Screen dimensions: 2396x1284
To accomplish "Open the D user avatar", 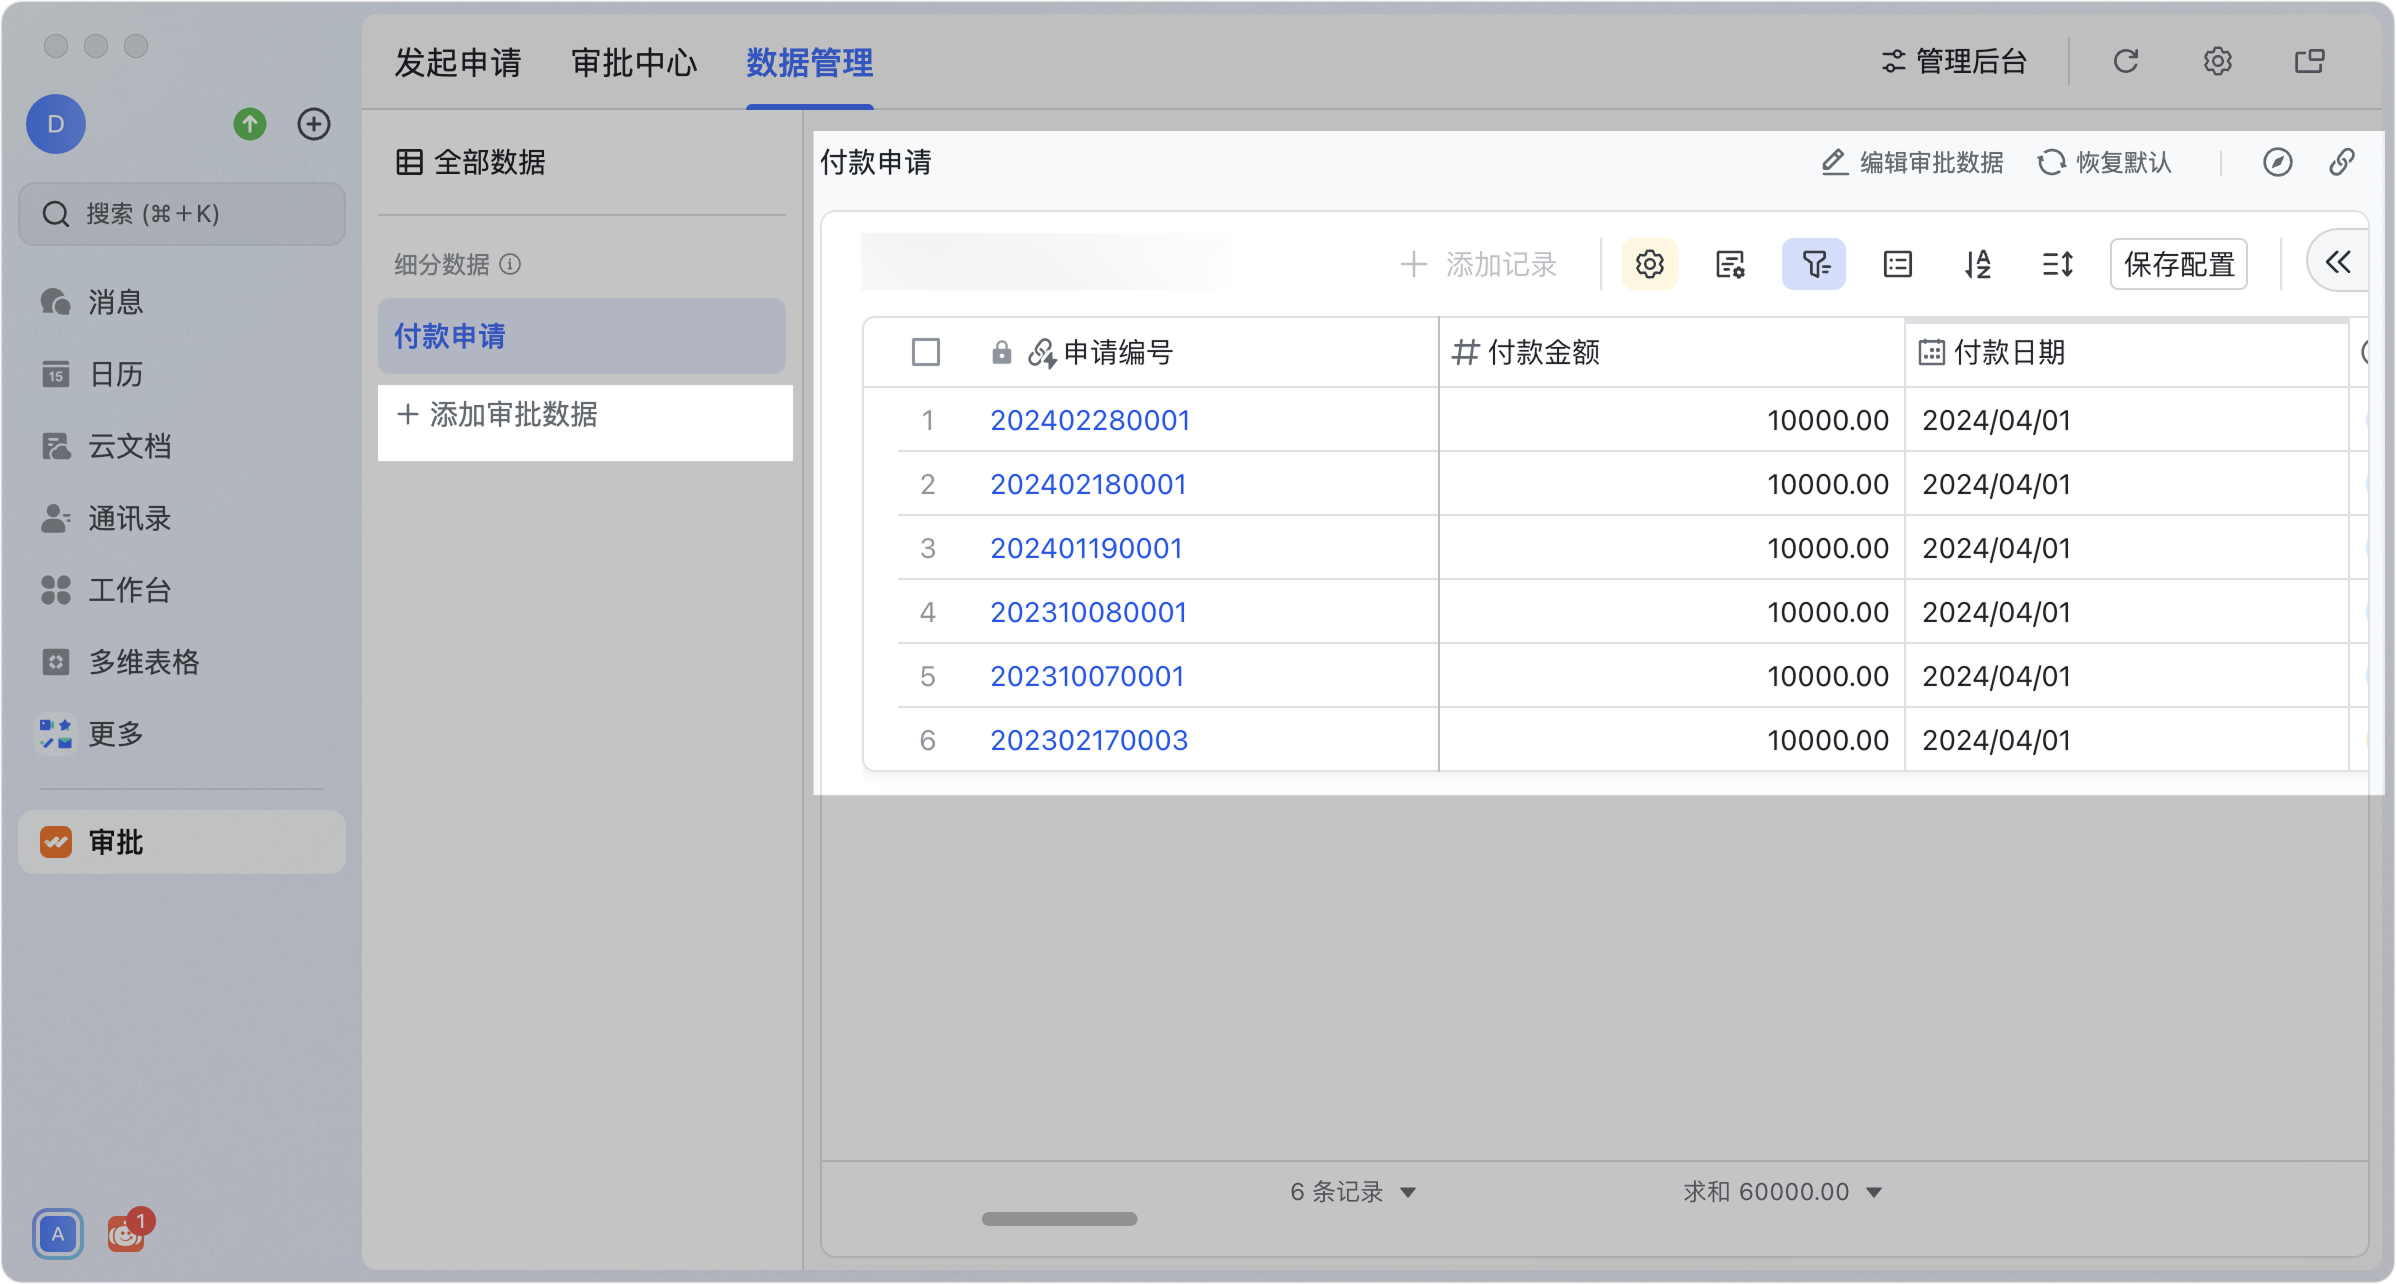I will click(56, 124).
